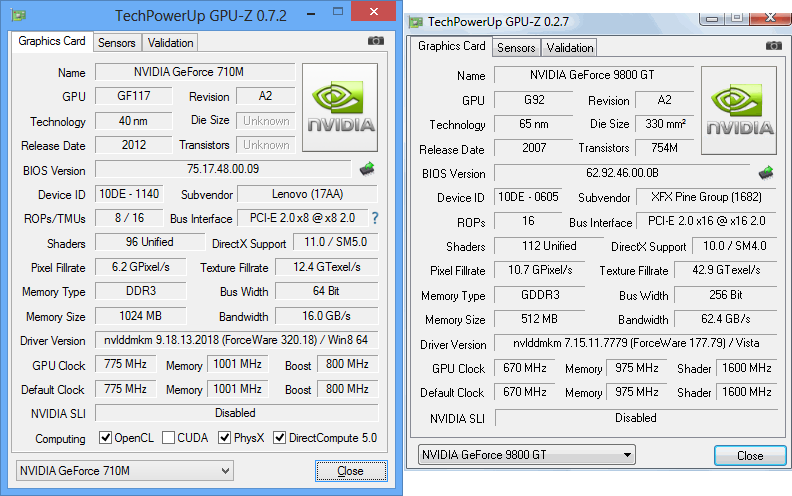792x496 pixels.
Task: Click Texture Fillrate value 42.9 GTexel/s
Action: click(726, 270)
